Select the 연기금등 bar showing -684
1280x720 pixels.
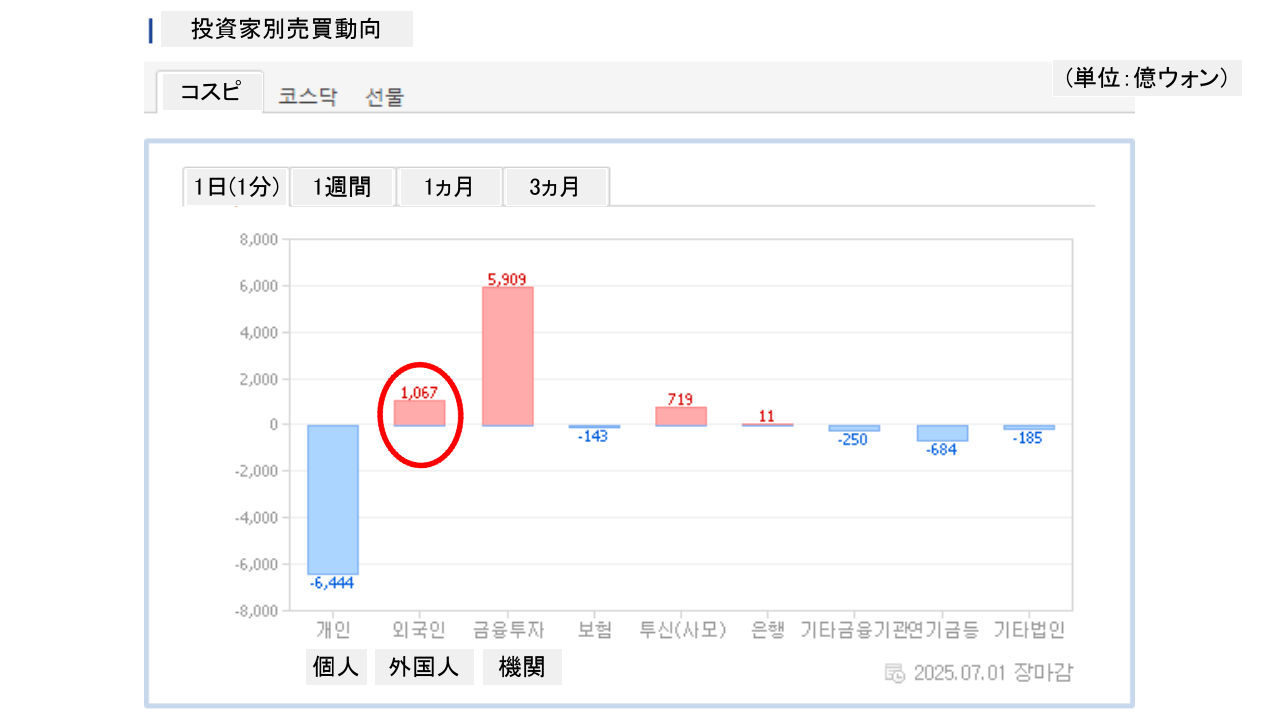click(941, 433)
